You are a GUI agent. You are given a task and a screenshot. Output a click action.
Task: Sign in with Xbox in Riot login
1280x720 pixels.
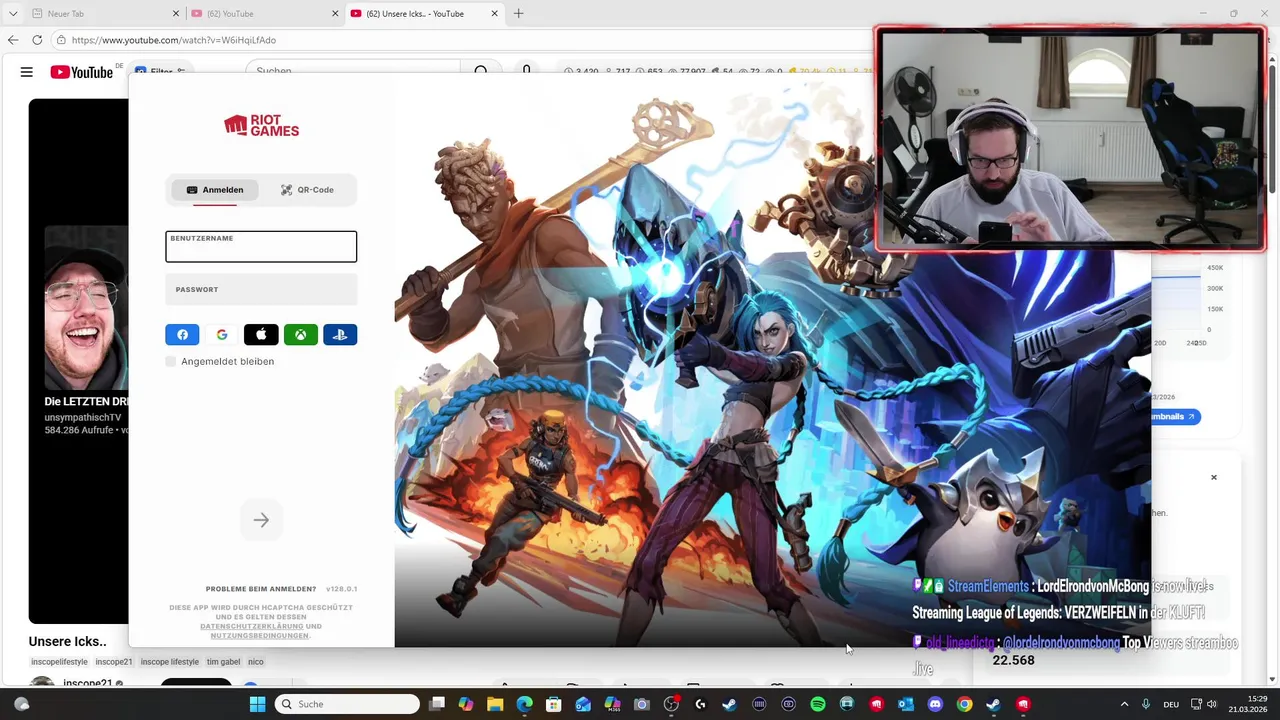tap(300, 335)
